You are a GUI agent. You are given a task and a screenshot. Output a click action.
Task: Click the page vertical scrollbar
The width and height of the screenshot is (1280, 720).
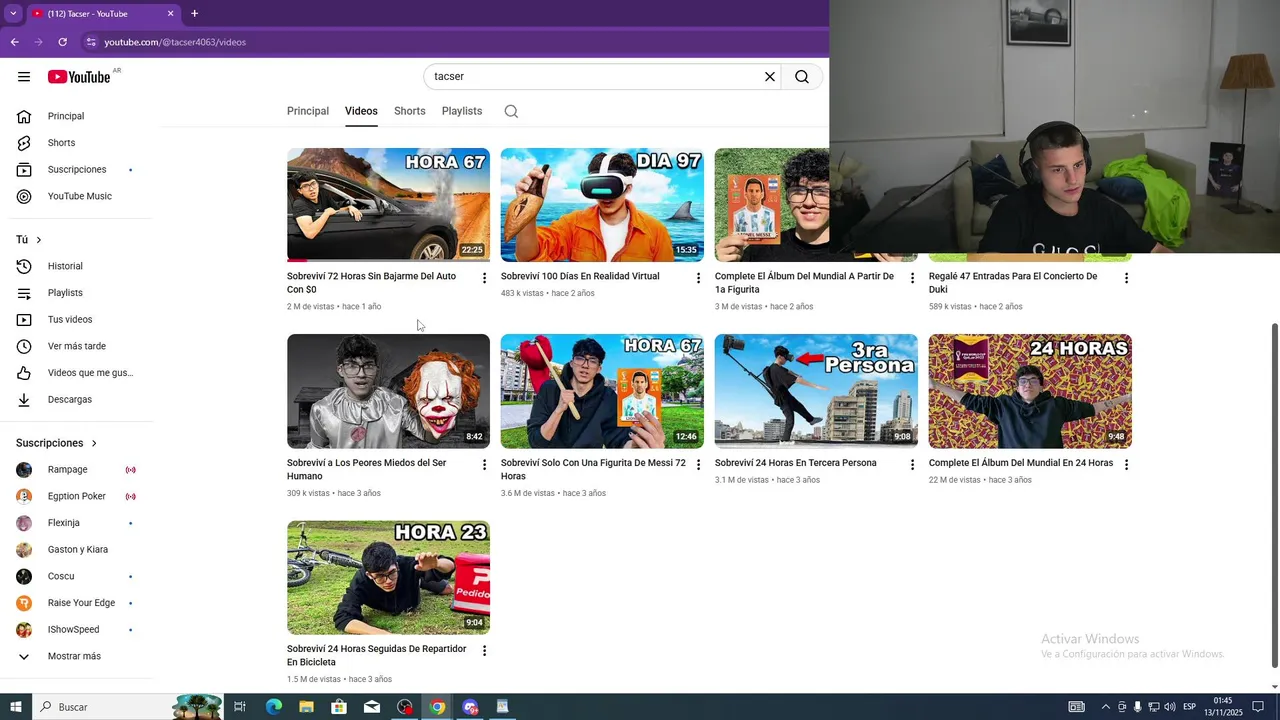(x=1274, y=495)
